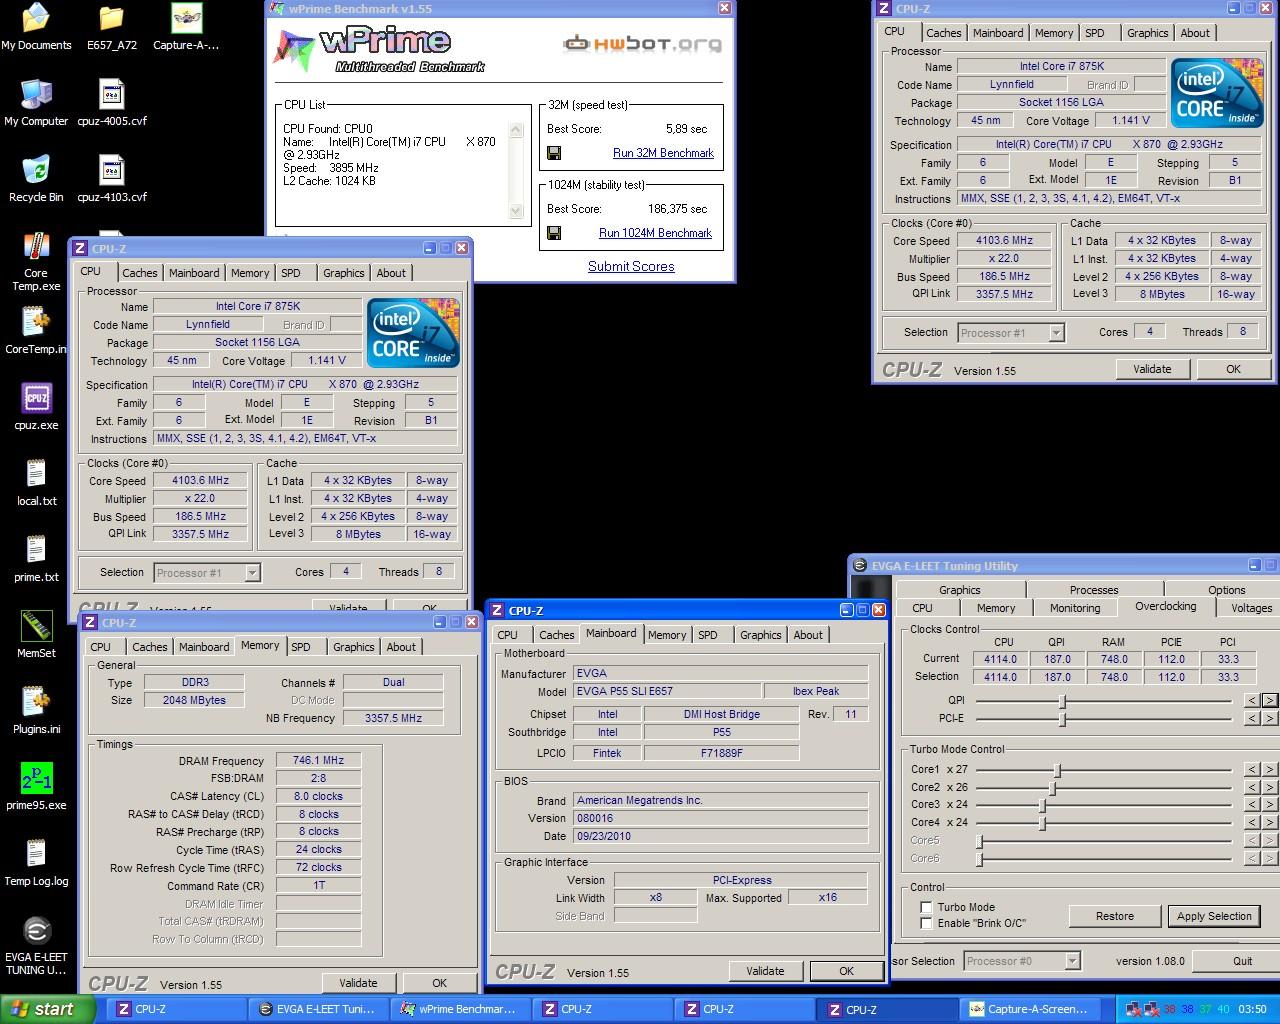
Task: Click save icon beside 32M Best Score
Action: 554,153
